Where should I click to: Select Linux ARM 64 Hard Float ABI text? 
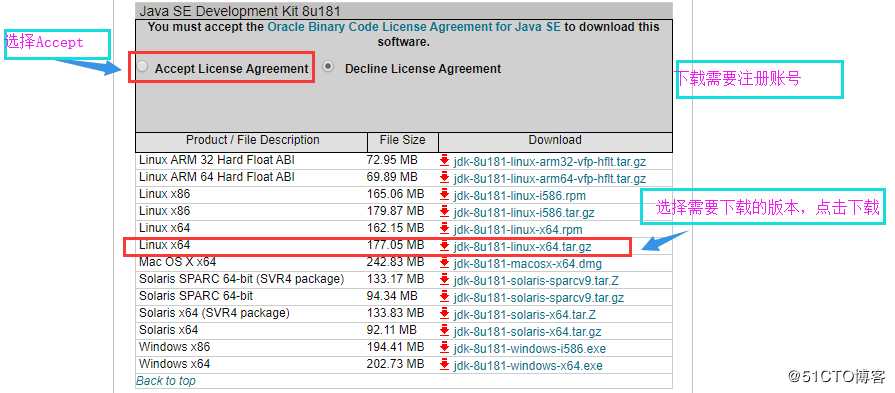(x=217, y=177)
